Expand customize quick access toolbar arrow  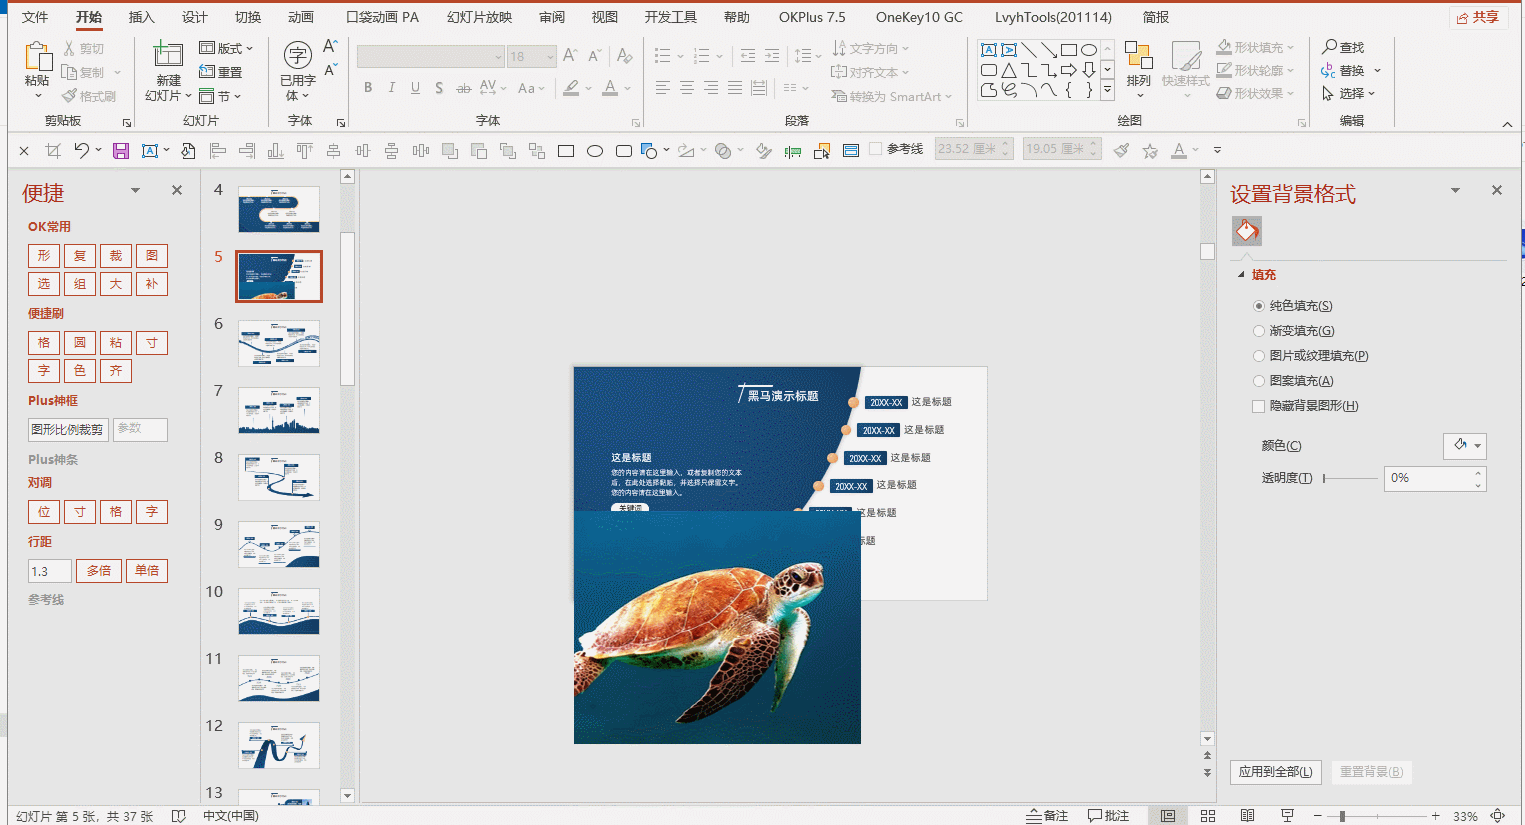pos(1217,151)
